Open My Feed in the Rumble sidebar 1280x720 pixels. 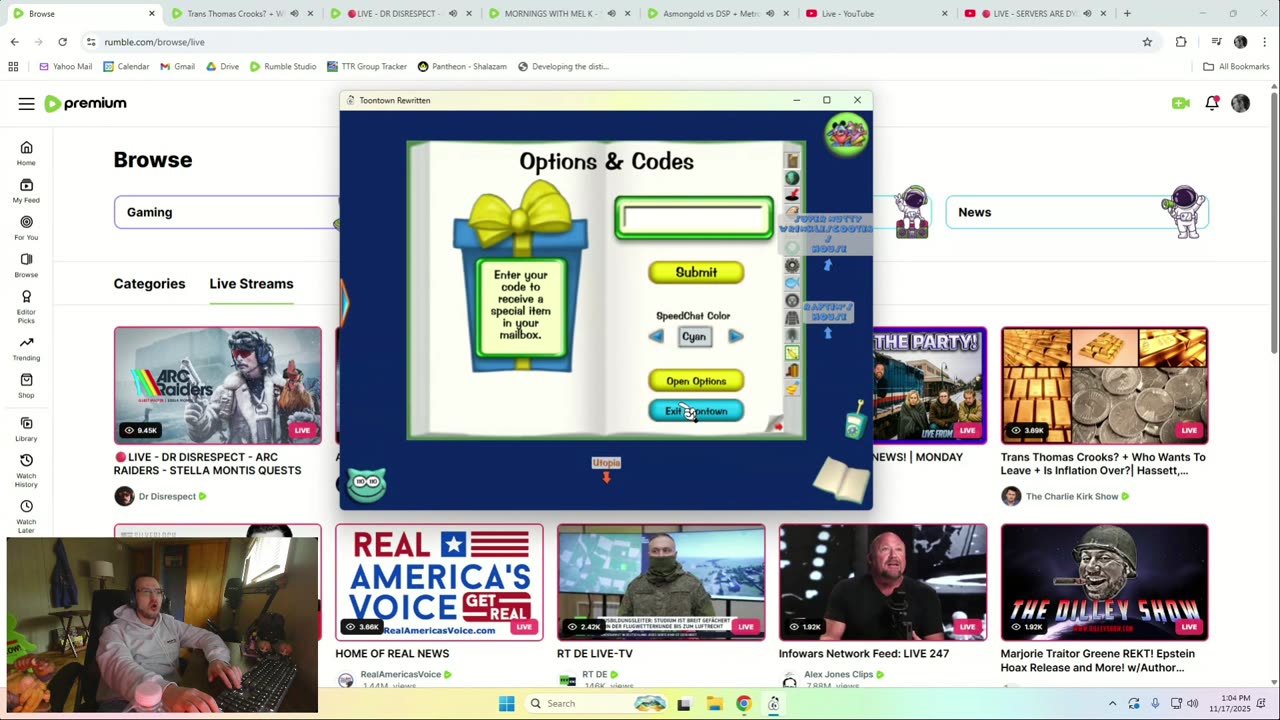(26, 190)
